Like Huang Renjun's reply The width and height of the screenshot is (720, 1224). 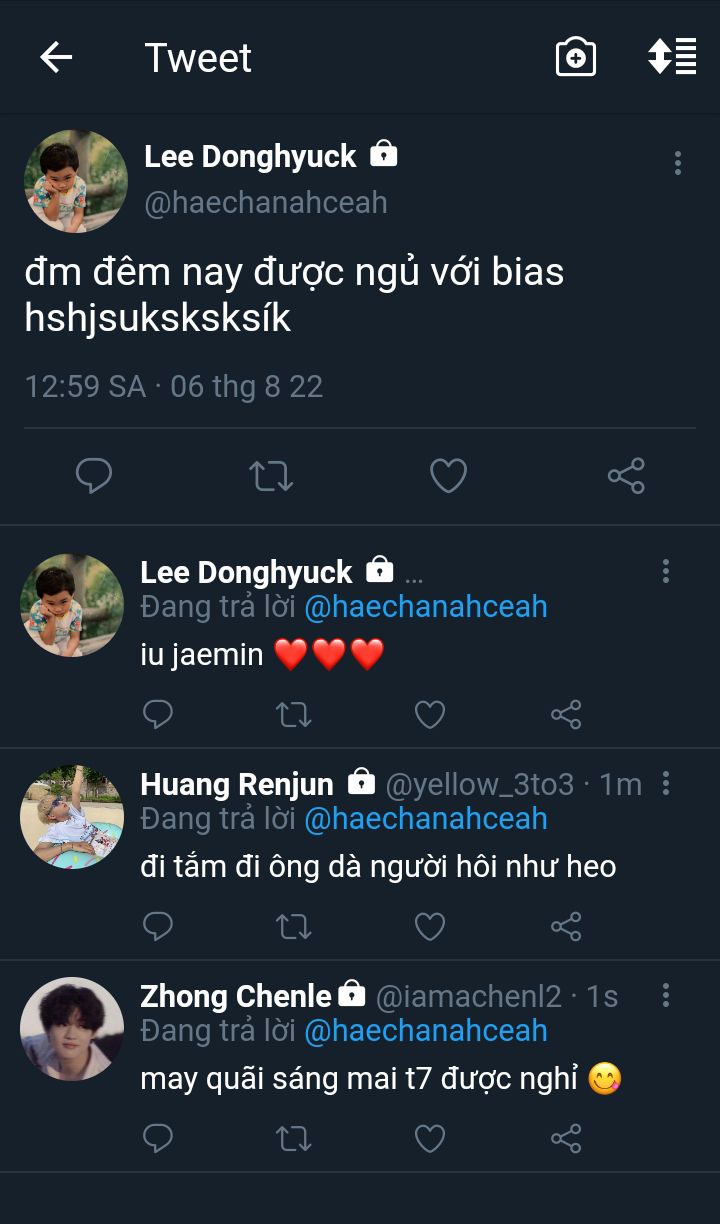coord(430,926)
